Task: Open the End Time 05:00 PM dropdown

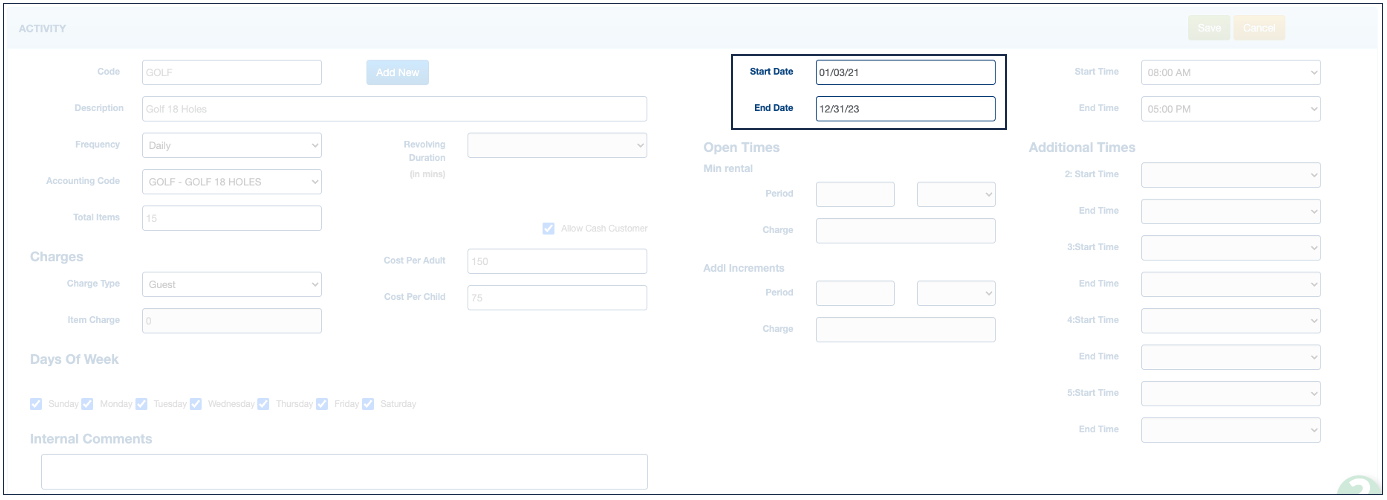Action: [1230, 109]
